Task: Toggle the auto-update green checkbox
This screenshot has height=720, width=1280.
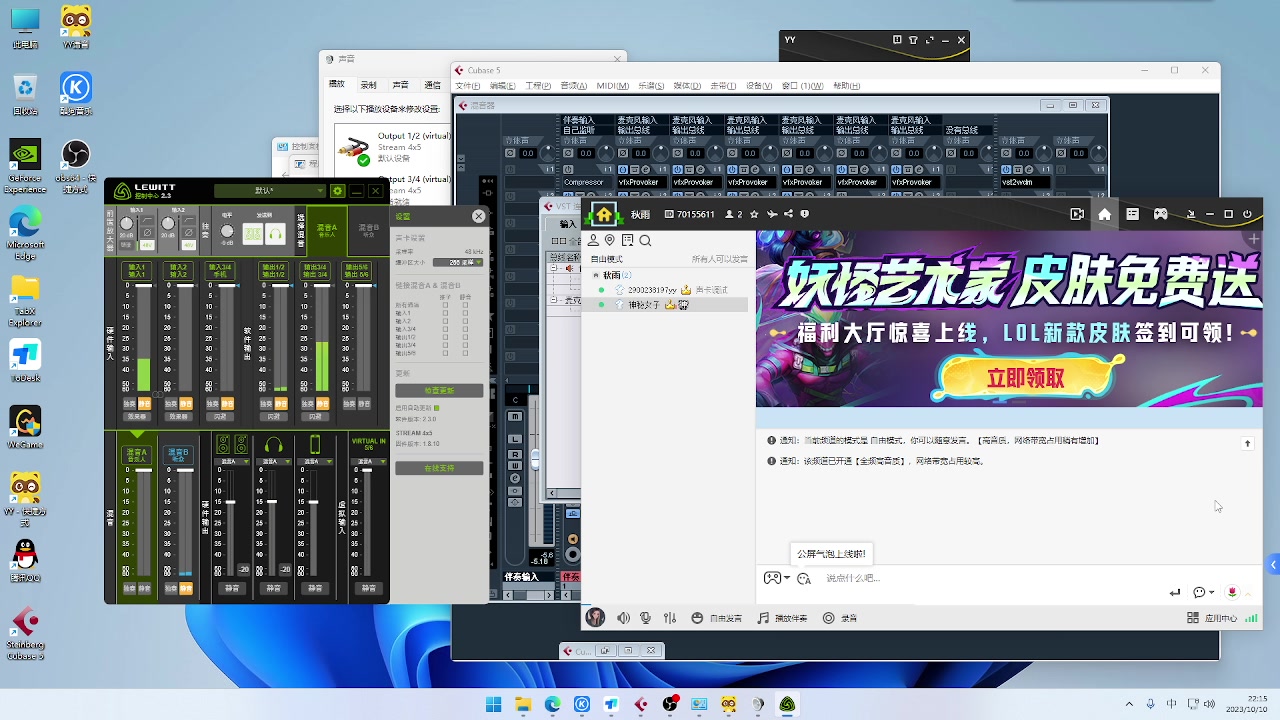Action: point(437,408)
